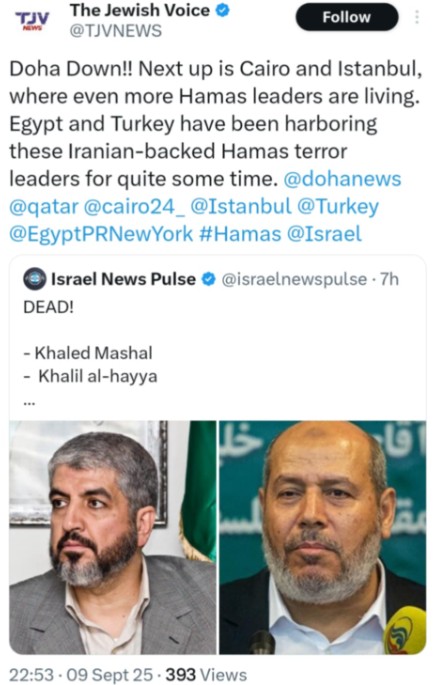
Task: Open The Jewish Voice display name
Action: click(x=140, y=10)
